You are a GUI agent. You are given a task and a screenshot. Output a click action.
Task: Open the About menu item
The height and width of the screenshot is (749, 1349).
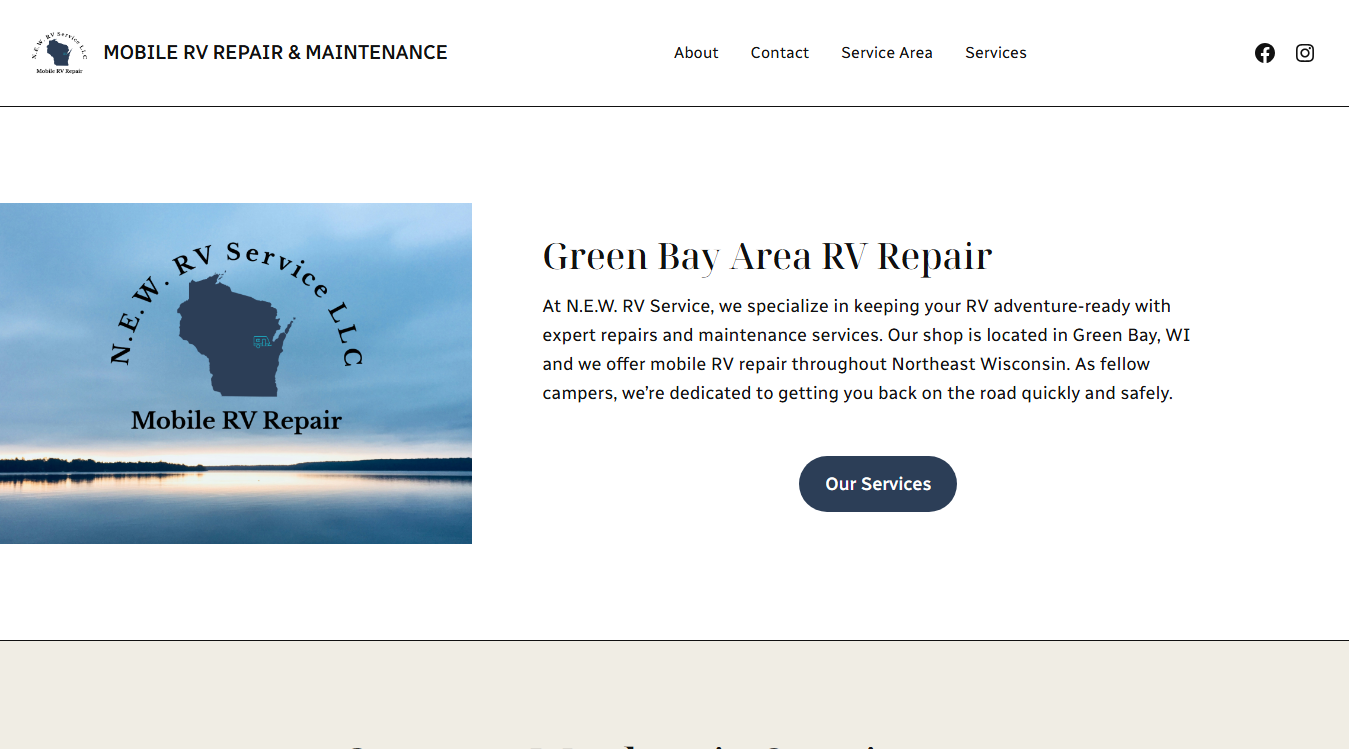[x=696, y=53]
